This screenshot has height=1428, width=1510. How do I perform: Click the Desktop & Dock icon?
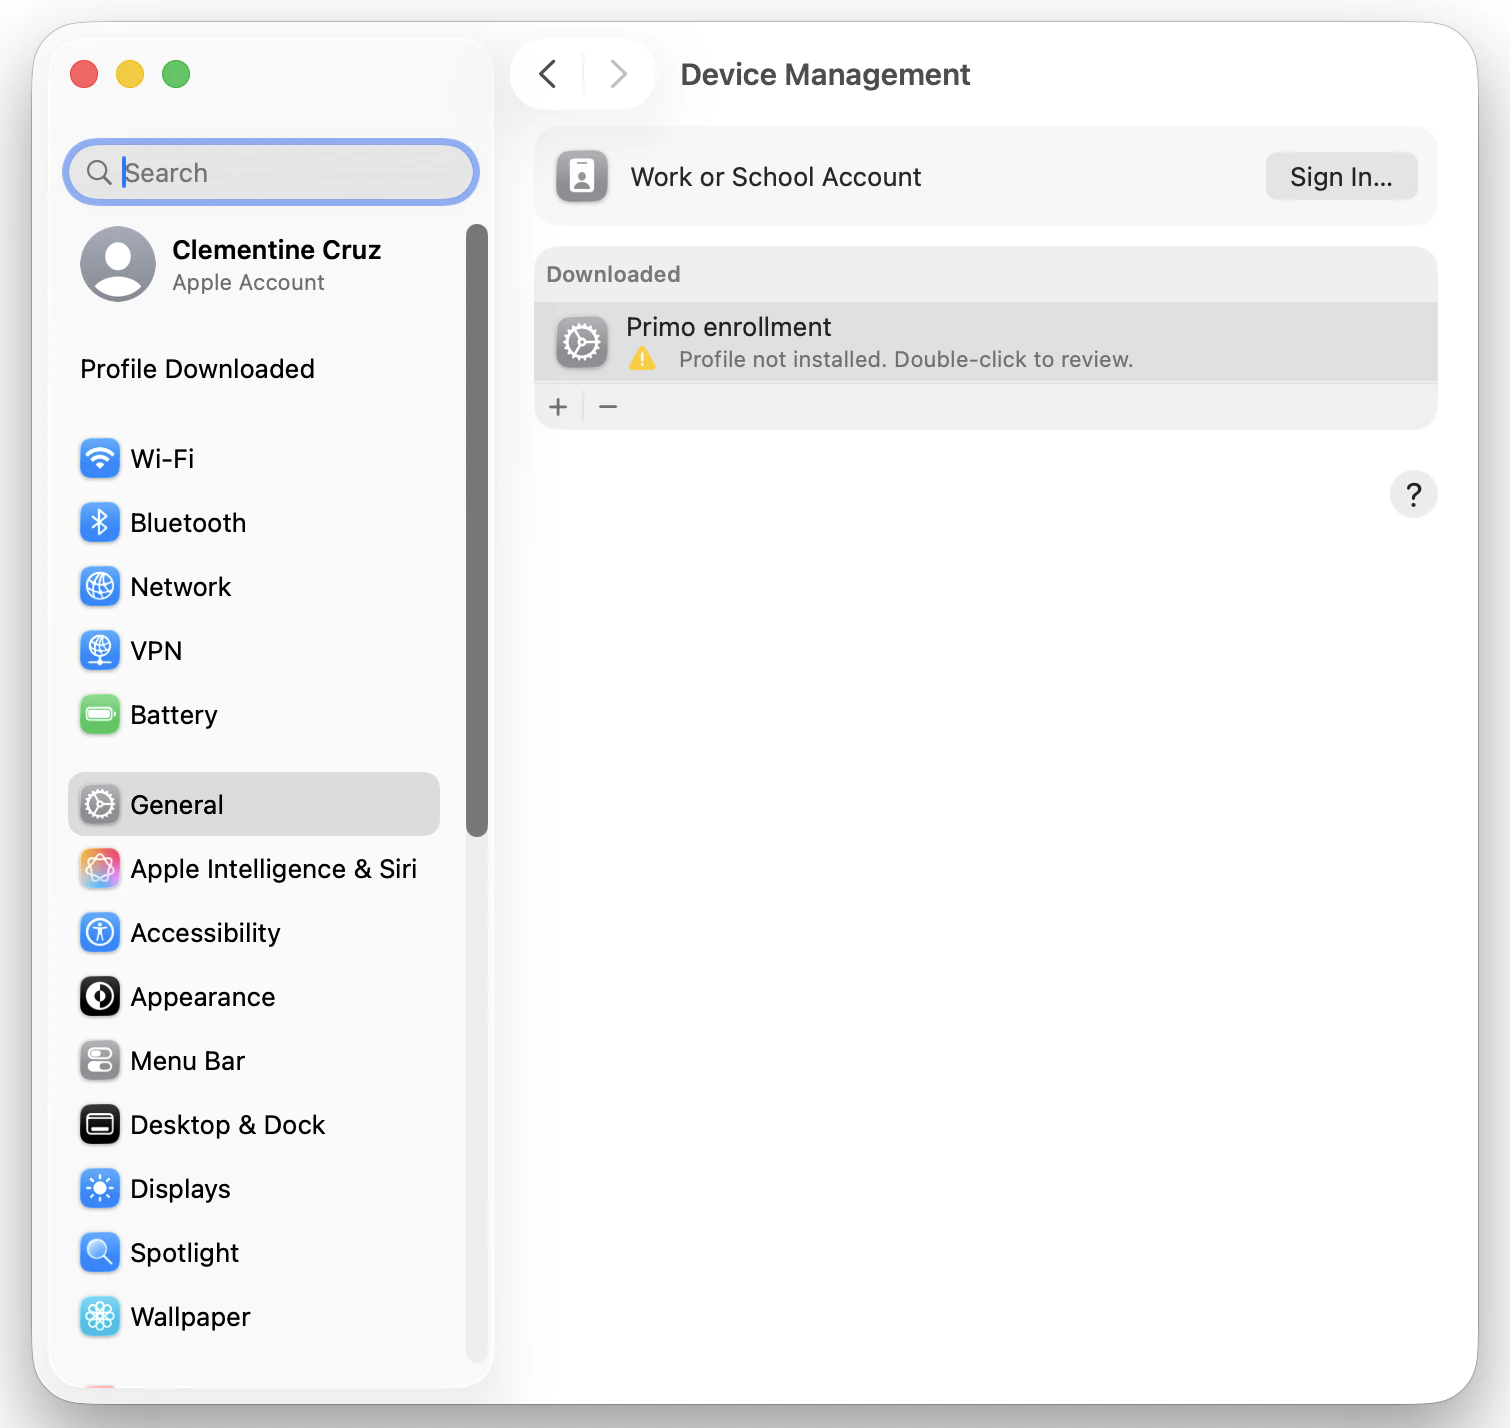tap(99, 1124)
